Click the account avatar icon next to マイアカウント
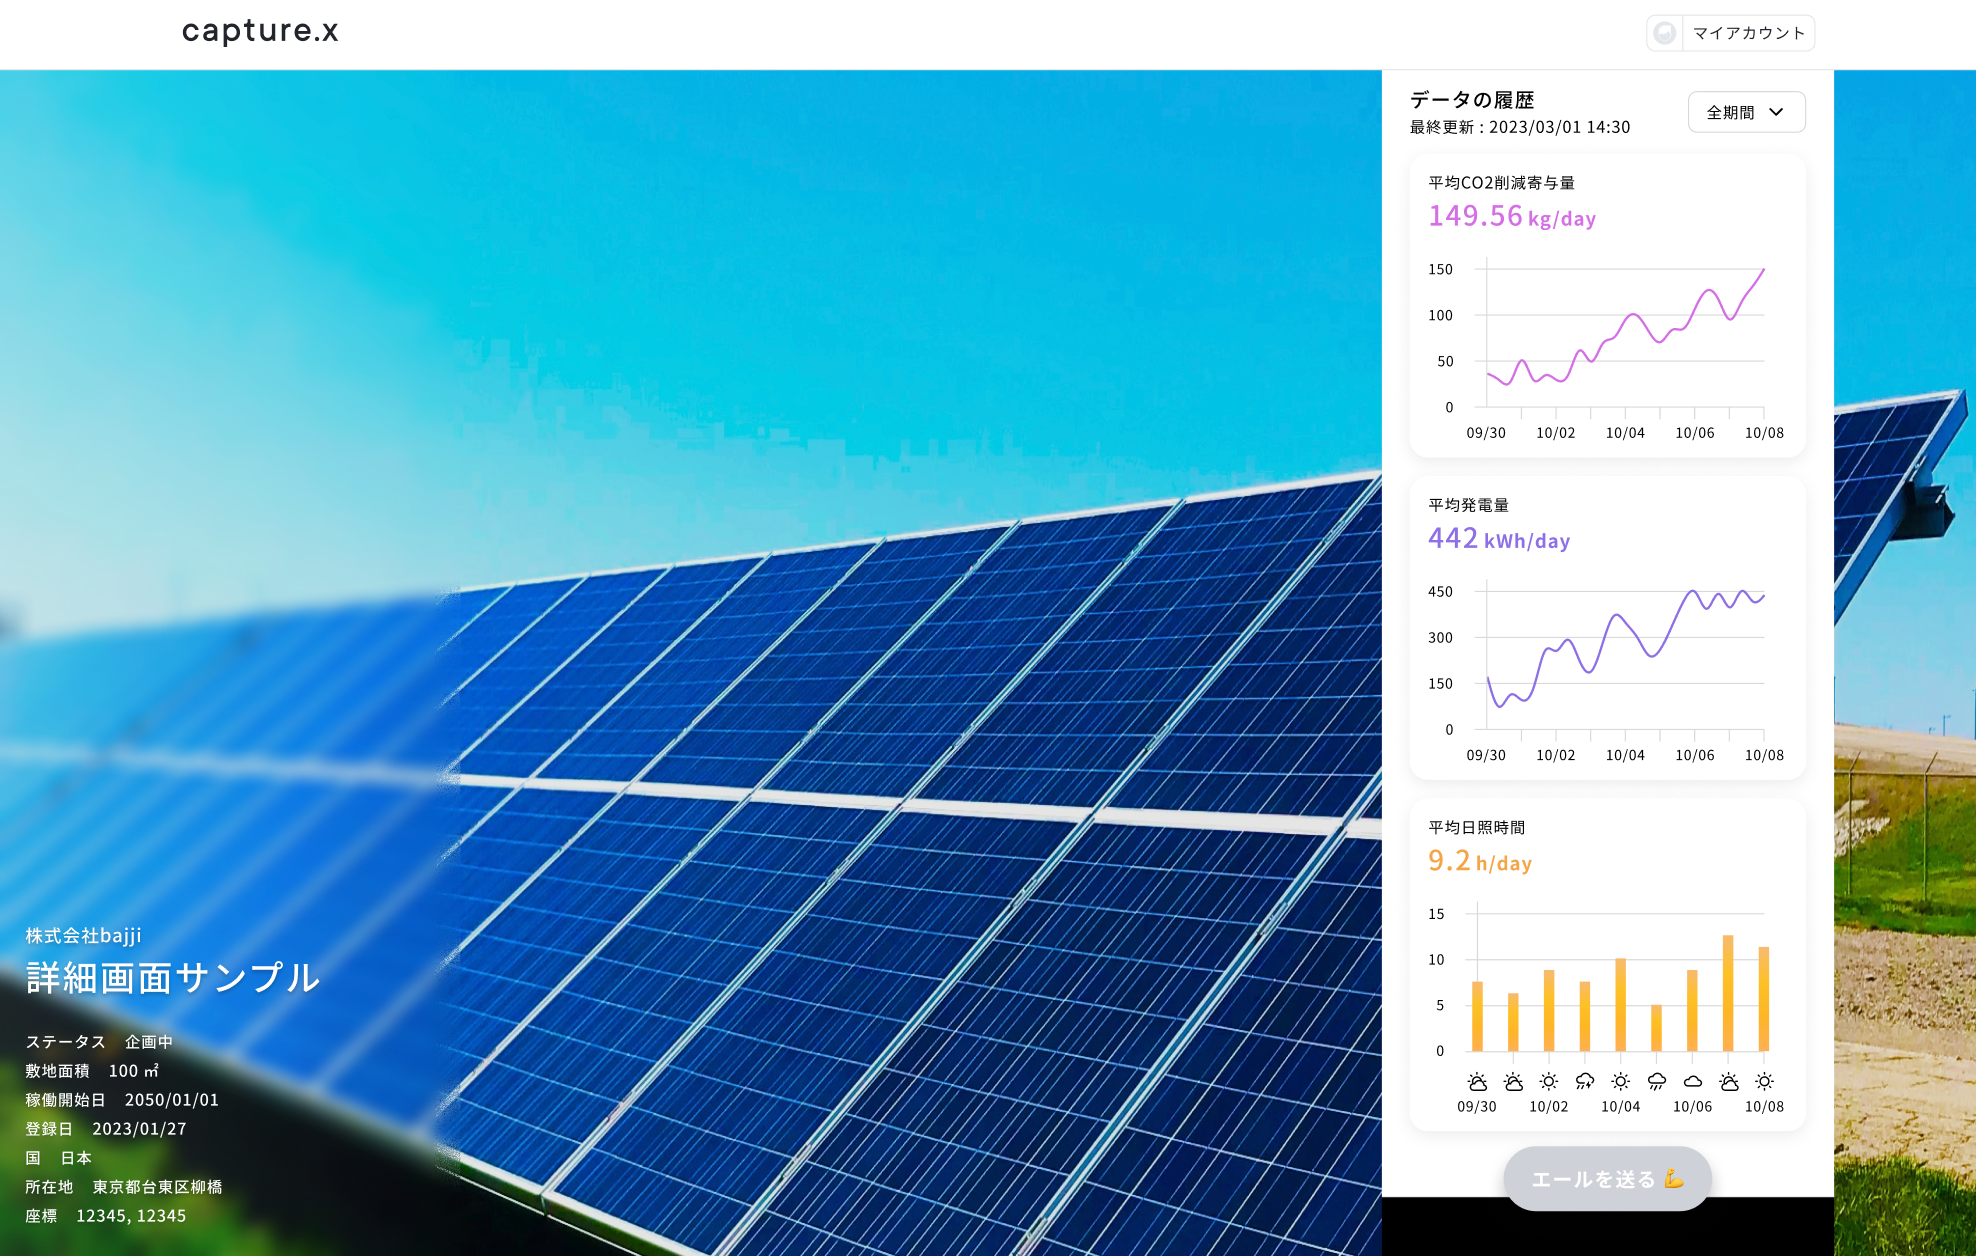This screenshot has width=1976, height=1256. pos(1665,33)
